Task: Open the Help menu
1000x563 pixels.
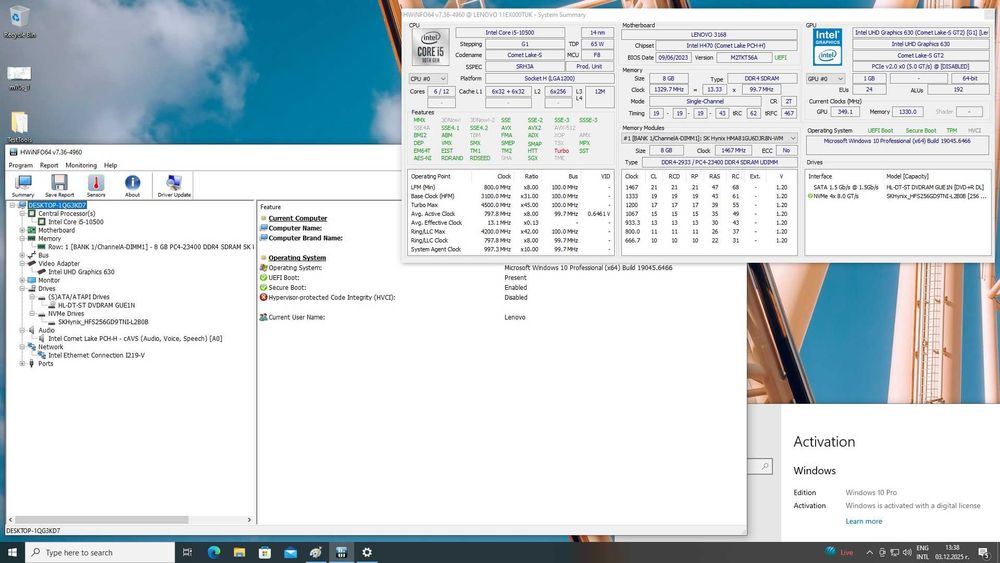Action: [110, 165]
